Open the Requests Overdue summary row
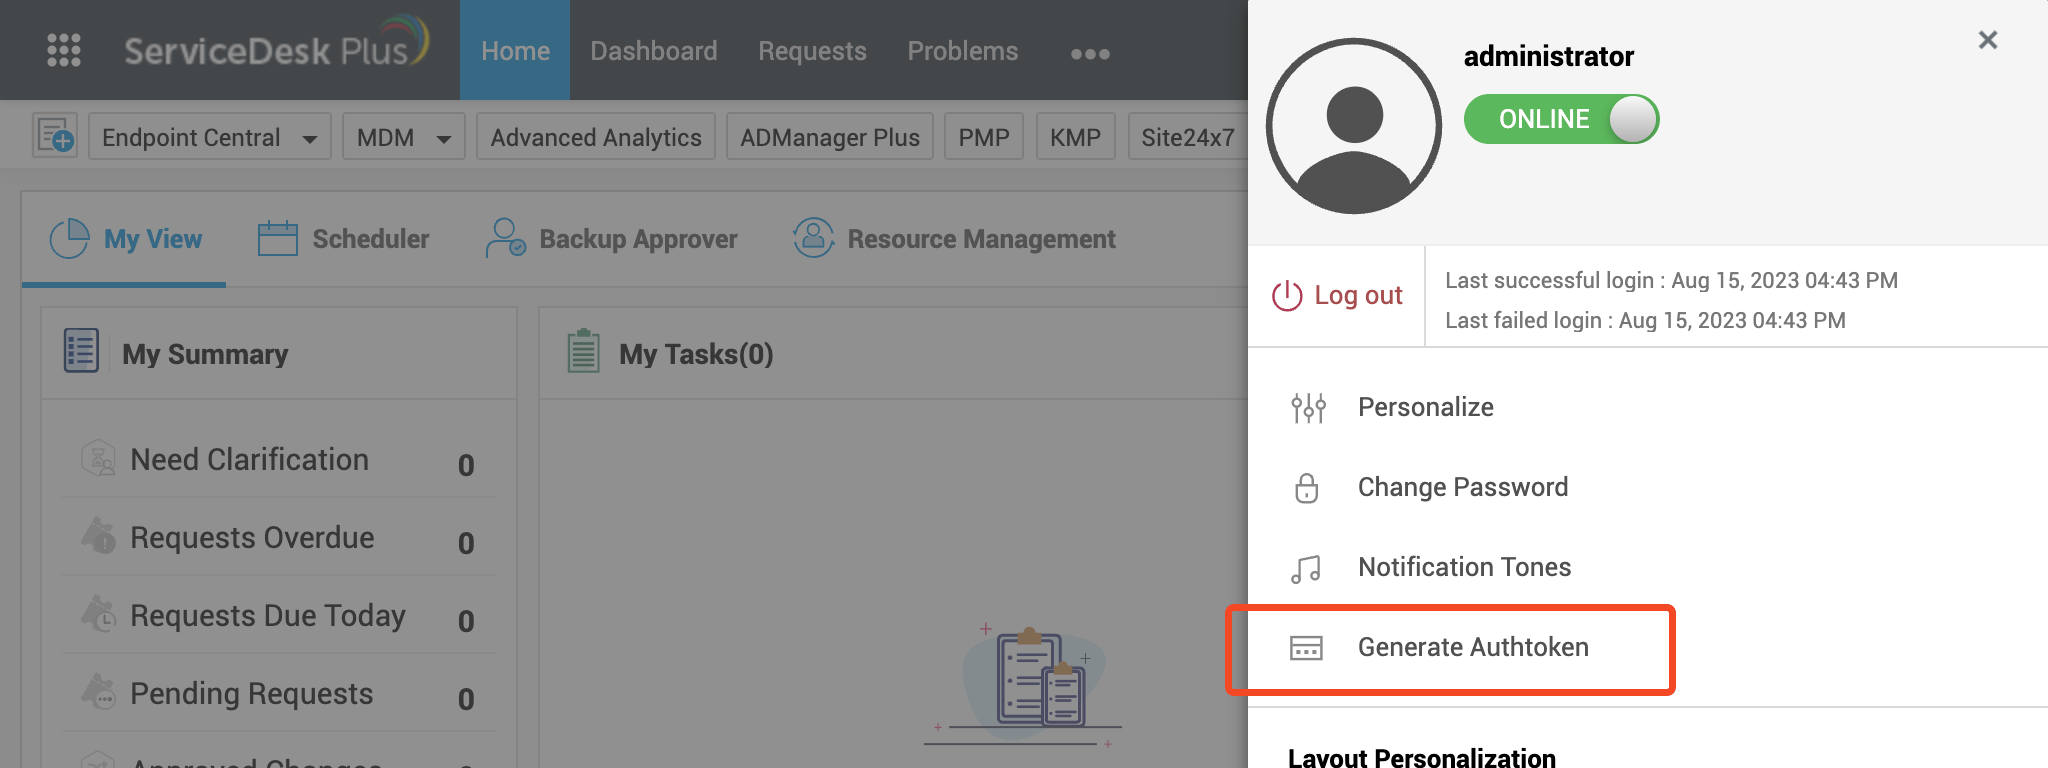 coord(279,537)
